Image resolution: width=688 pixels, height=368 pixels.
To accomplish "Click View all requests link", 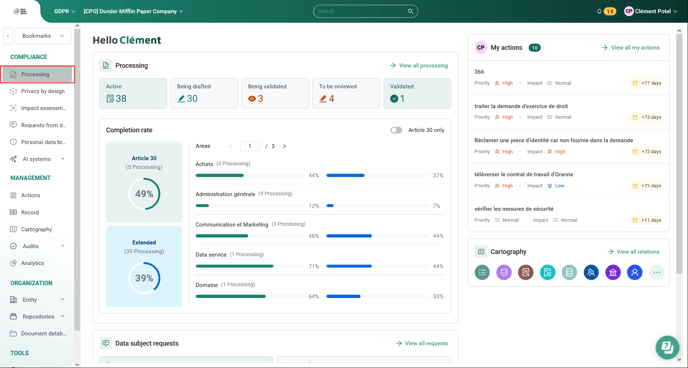I will coord(422,343).
